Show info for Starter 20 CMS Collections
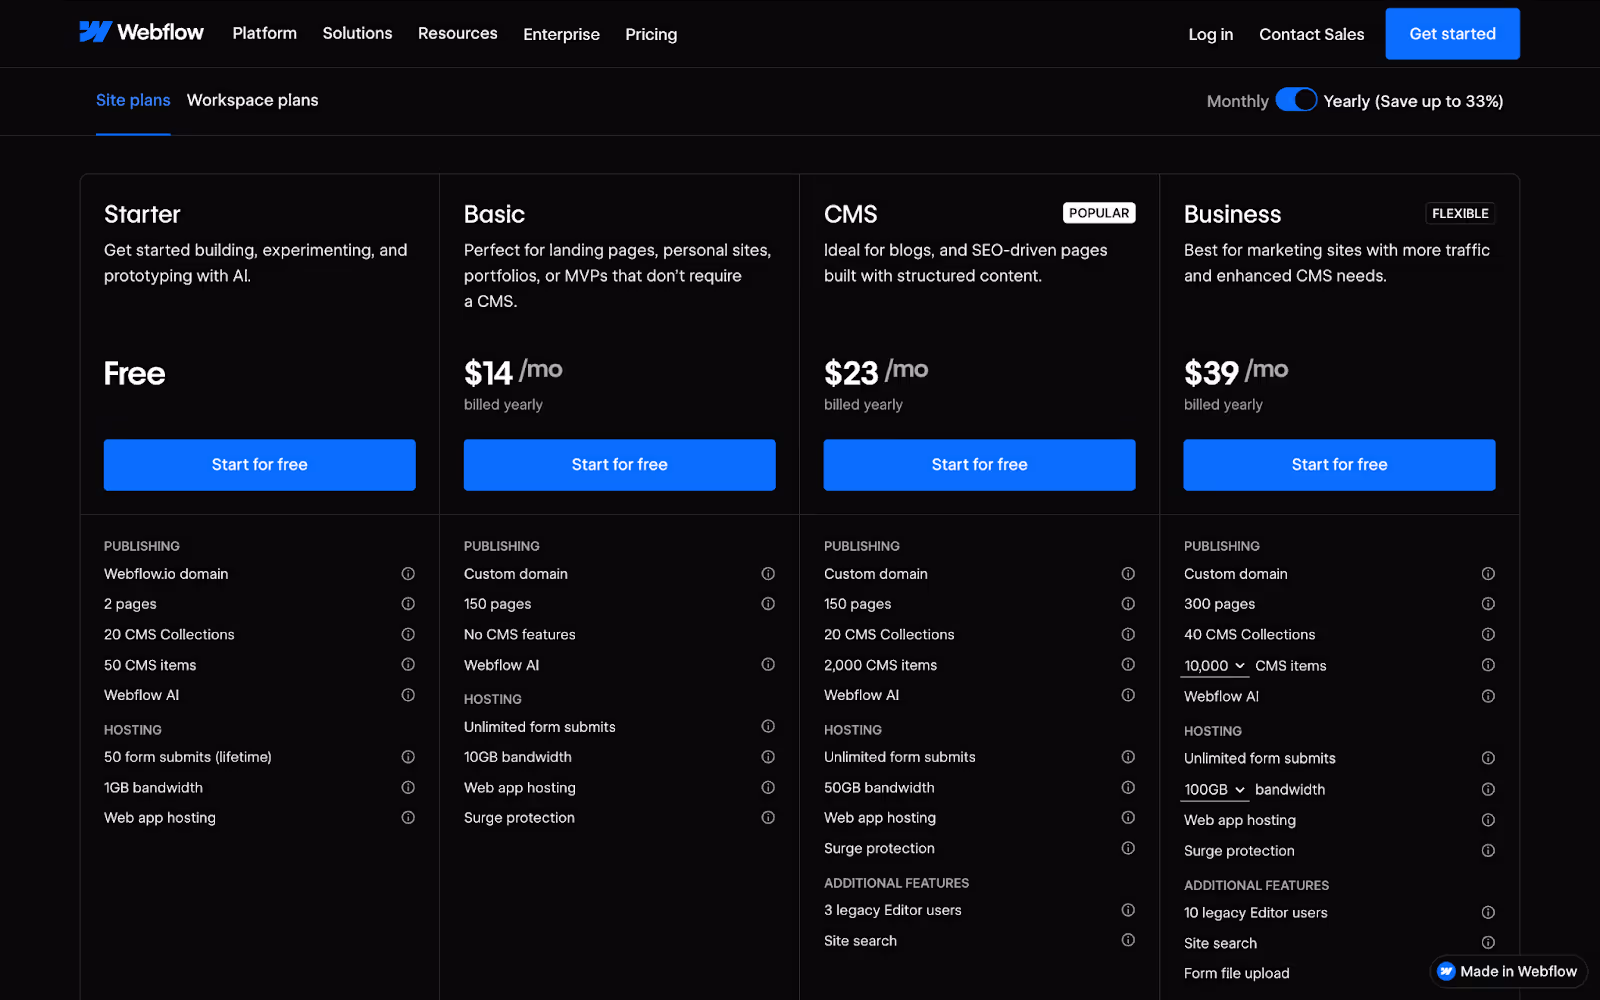 [x=408, y=634]
